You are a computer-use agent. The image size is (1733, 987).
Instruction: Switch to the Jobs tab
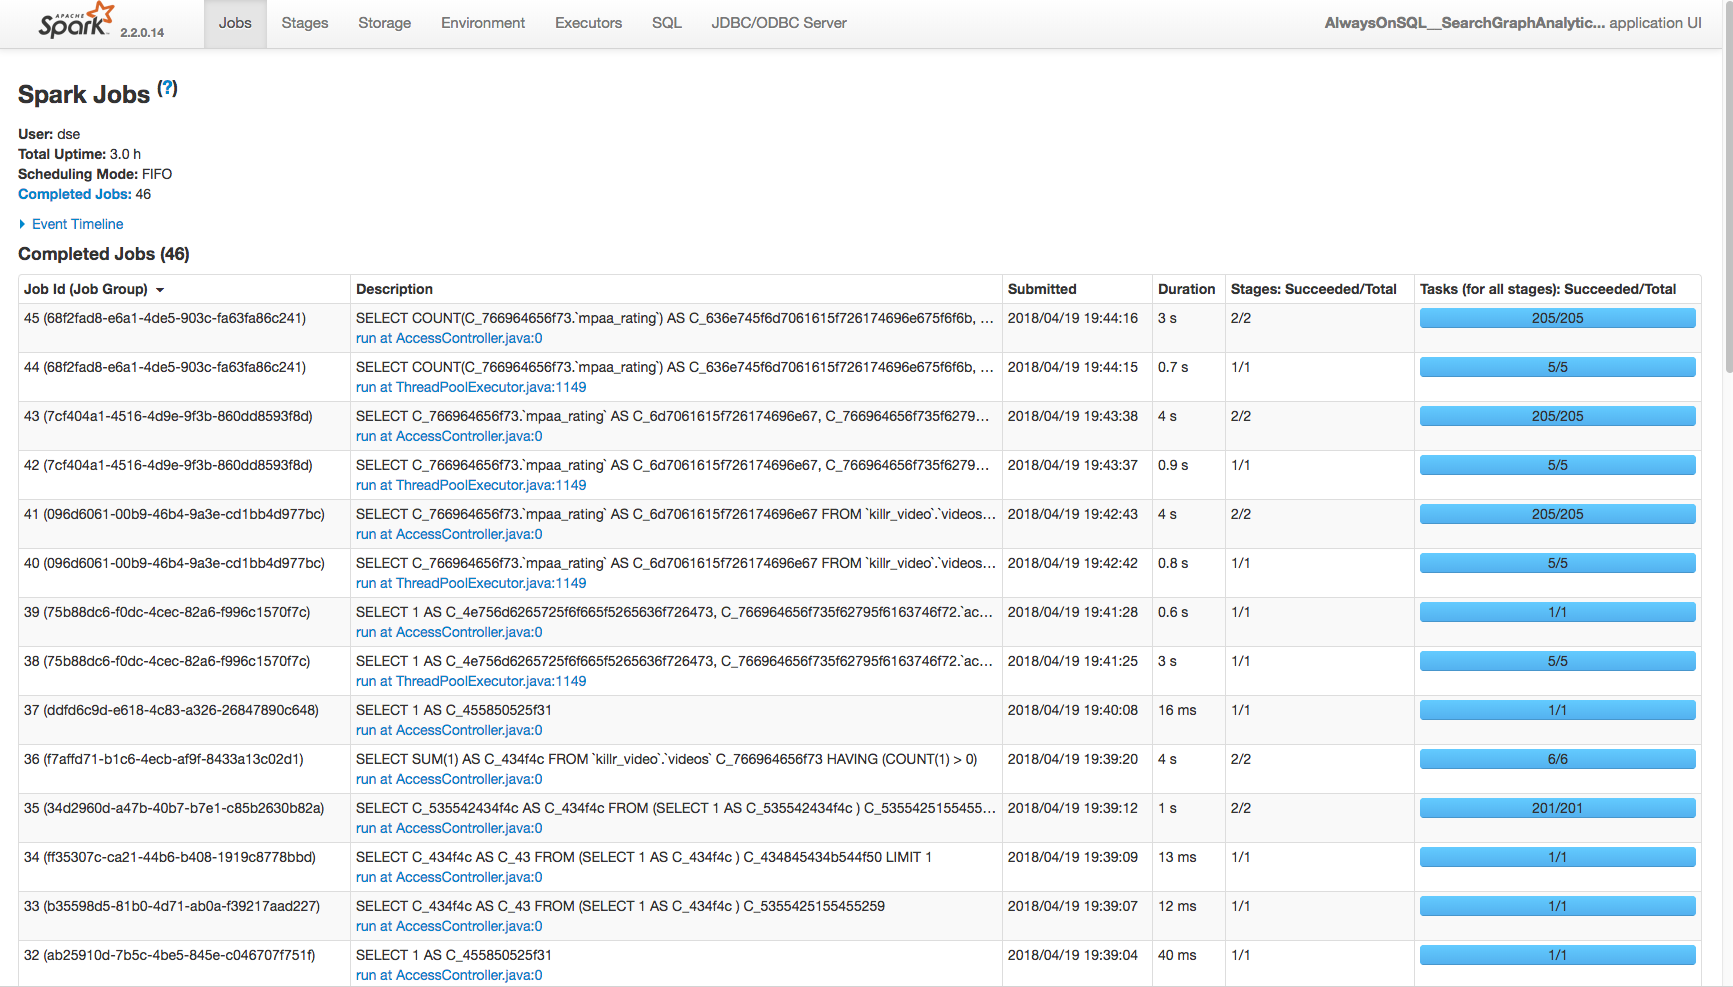click(235, 23)
